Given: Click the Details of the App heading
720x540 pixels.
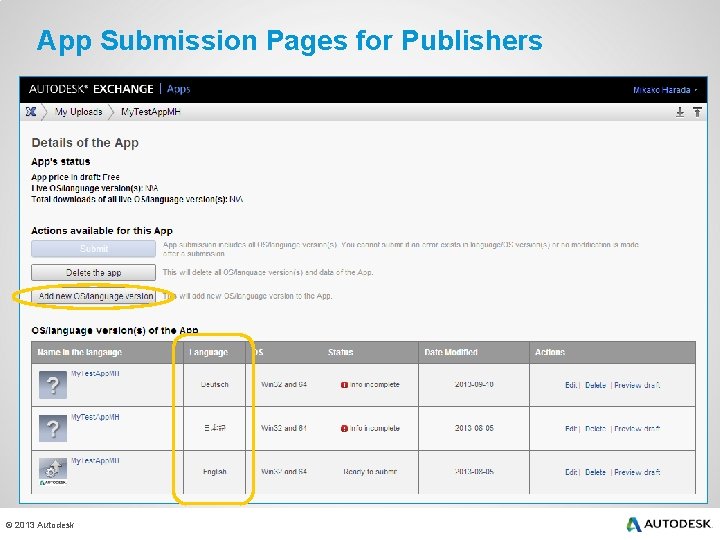Looking at the screenshot, I should pos(85,143).
